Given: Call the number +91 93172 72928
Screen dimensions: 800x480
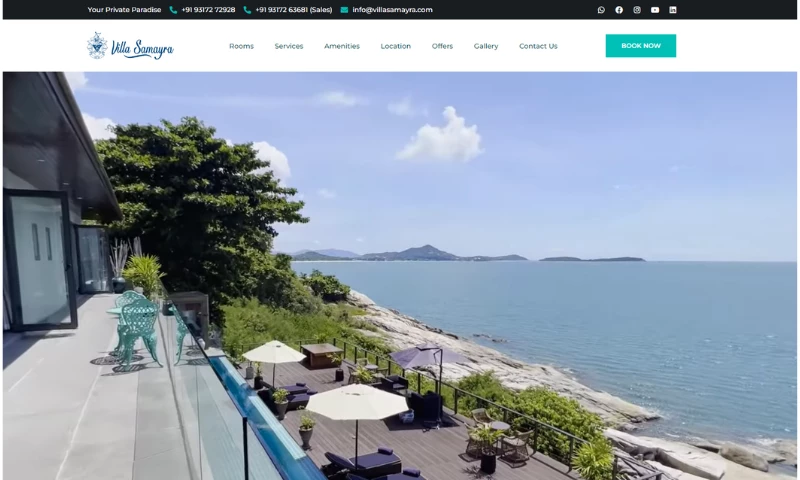Looking at the screenshot, I should pyautogui.click(x=208, y=10).
